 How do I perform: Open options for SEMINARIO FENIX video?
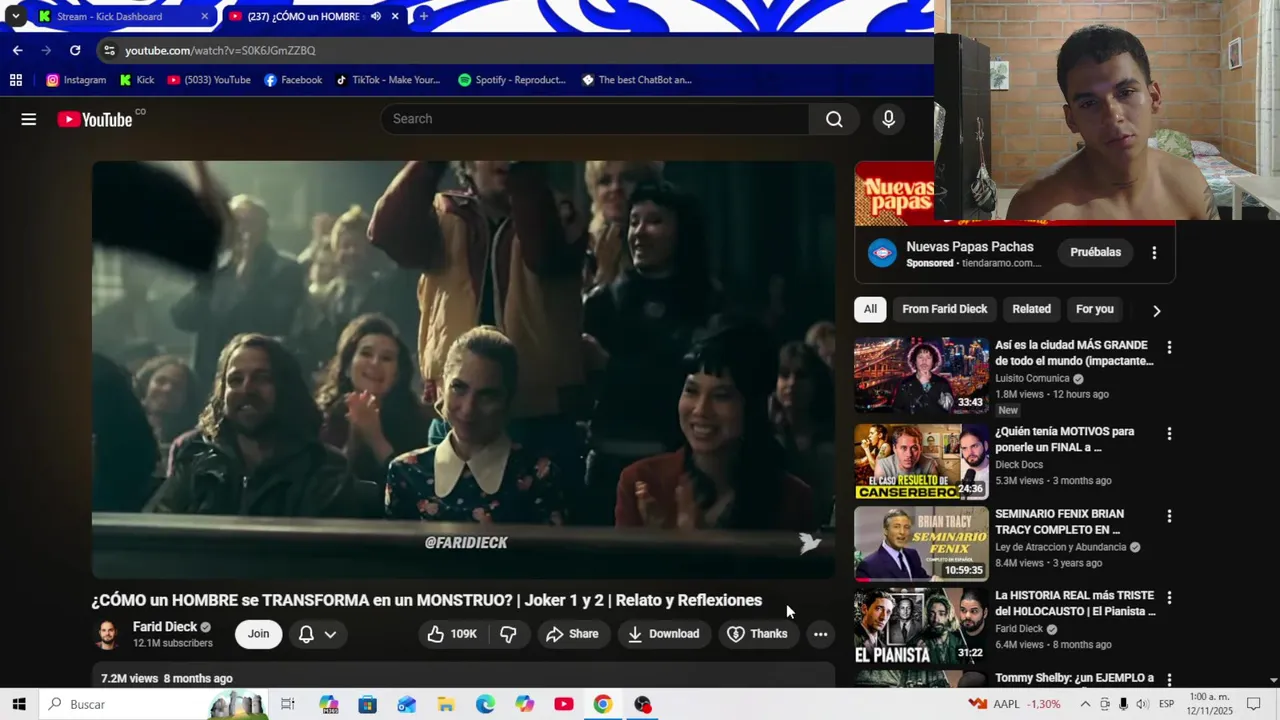(x=1169, y=516)
